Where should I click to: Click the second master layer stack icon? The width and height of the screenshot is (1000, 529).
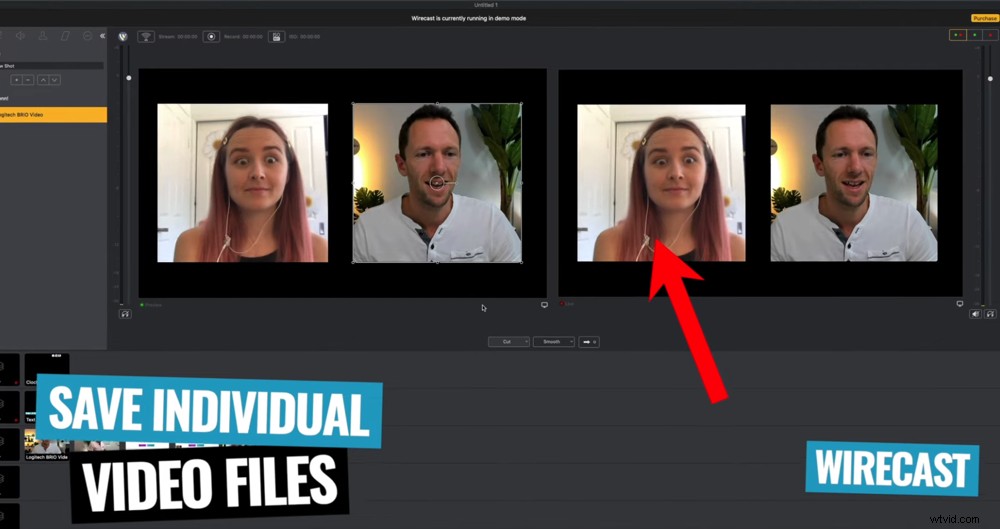pyautogui.click(x=1, y=403)
